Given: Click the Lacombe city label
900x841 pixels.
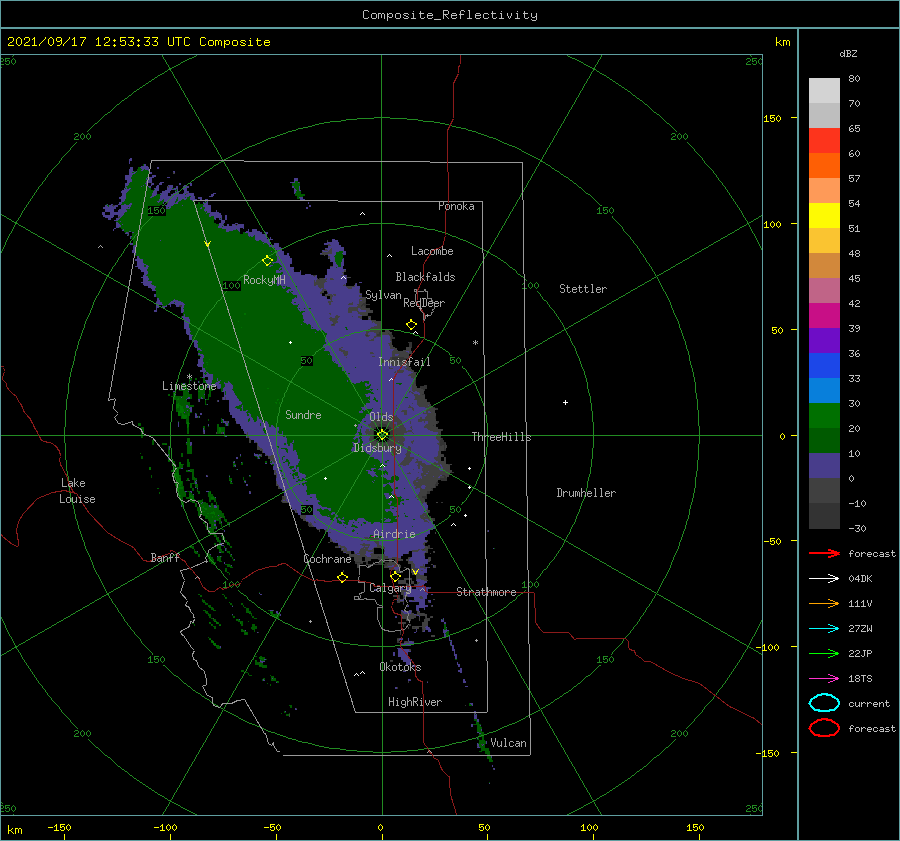Looking at the screenshot, I should [x=432, y=251].
